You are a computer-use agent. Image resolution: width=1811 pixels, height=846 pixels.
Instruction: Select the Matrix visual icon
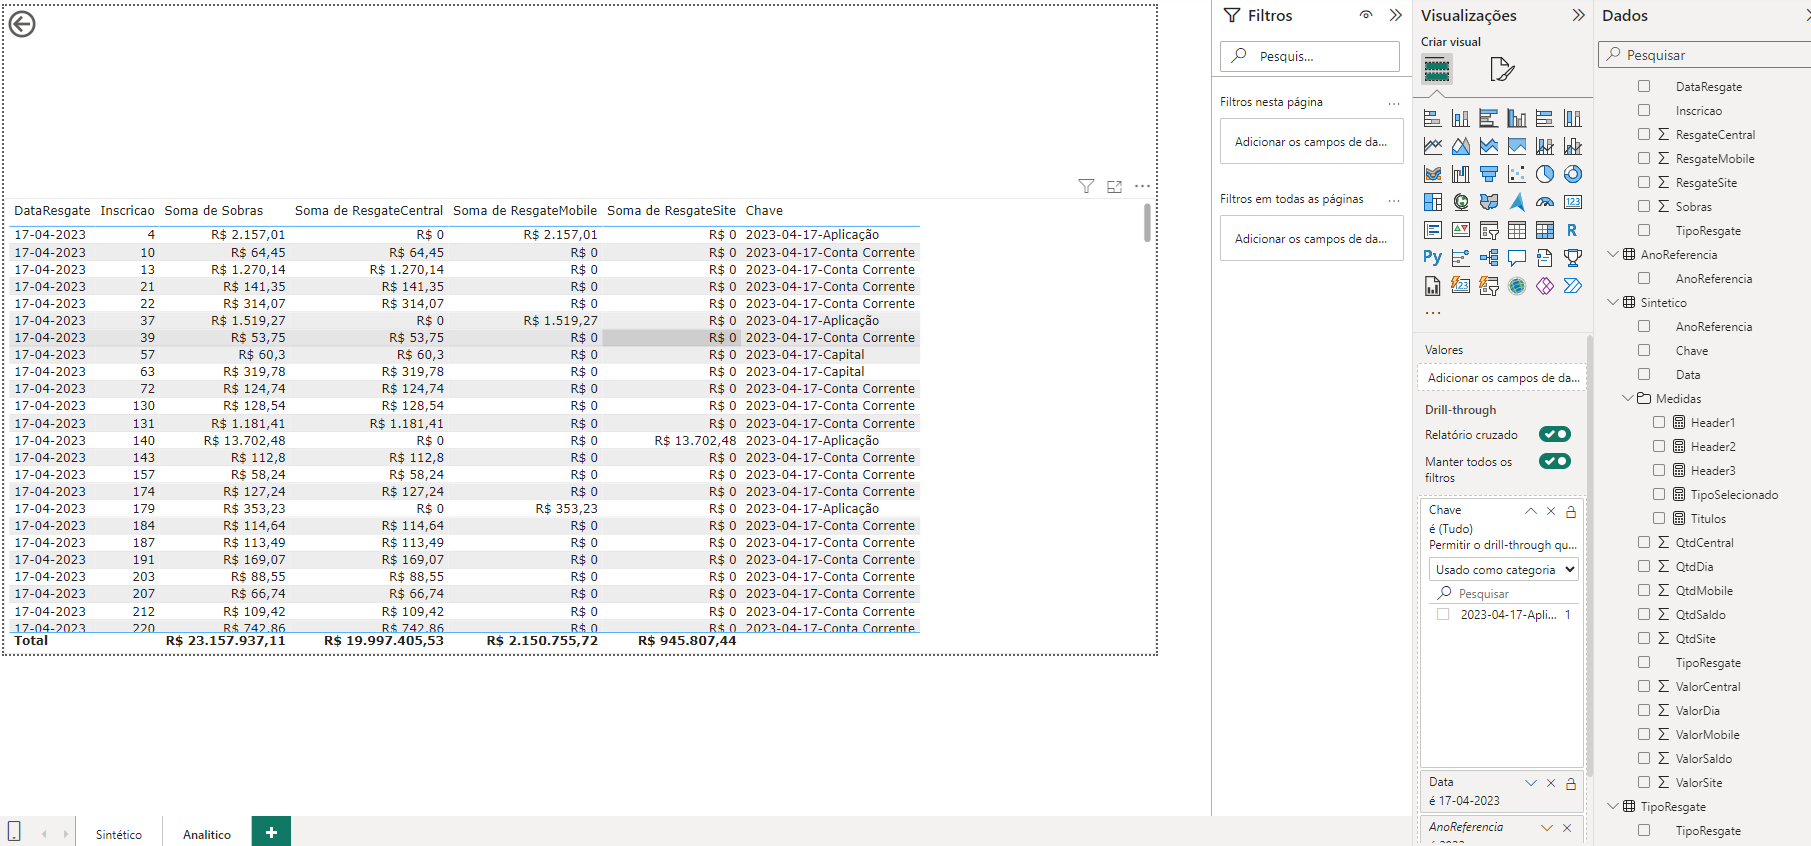[x=1545, y=230]
